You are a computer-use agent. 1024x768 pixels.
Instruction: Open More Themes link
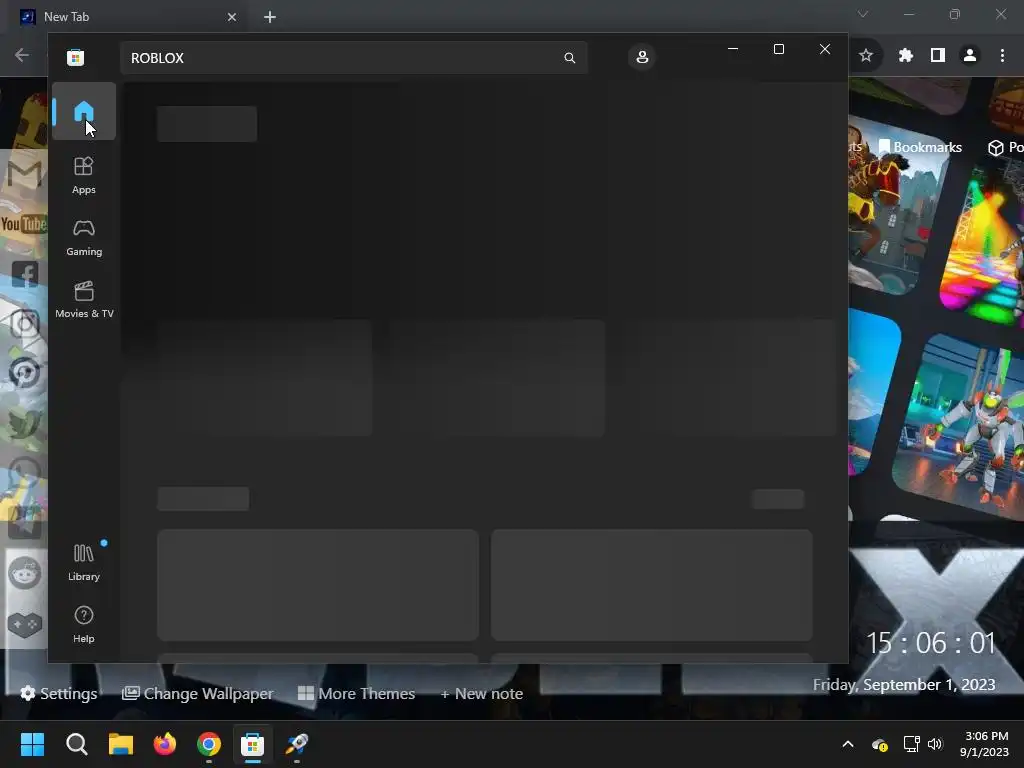tap(357, 694)
